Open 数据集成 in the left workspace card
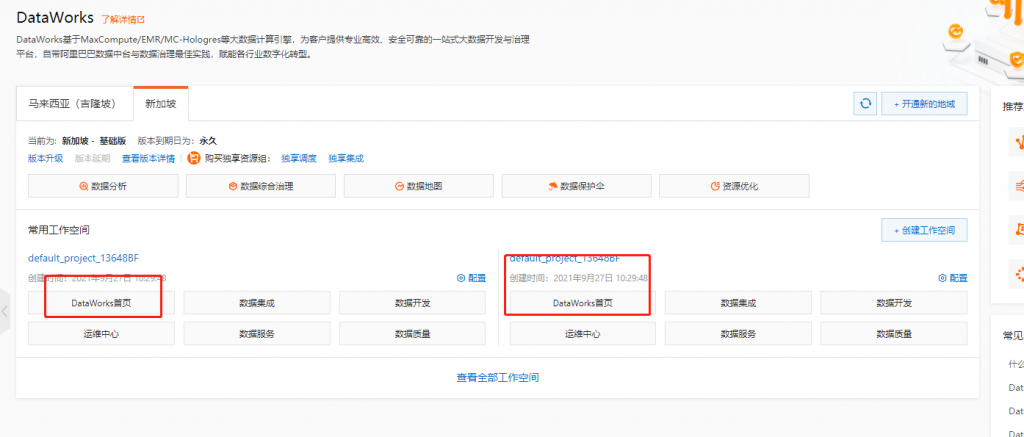 click(257, 303)
